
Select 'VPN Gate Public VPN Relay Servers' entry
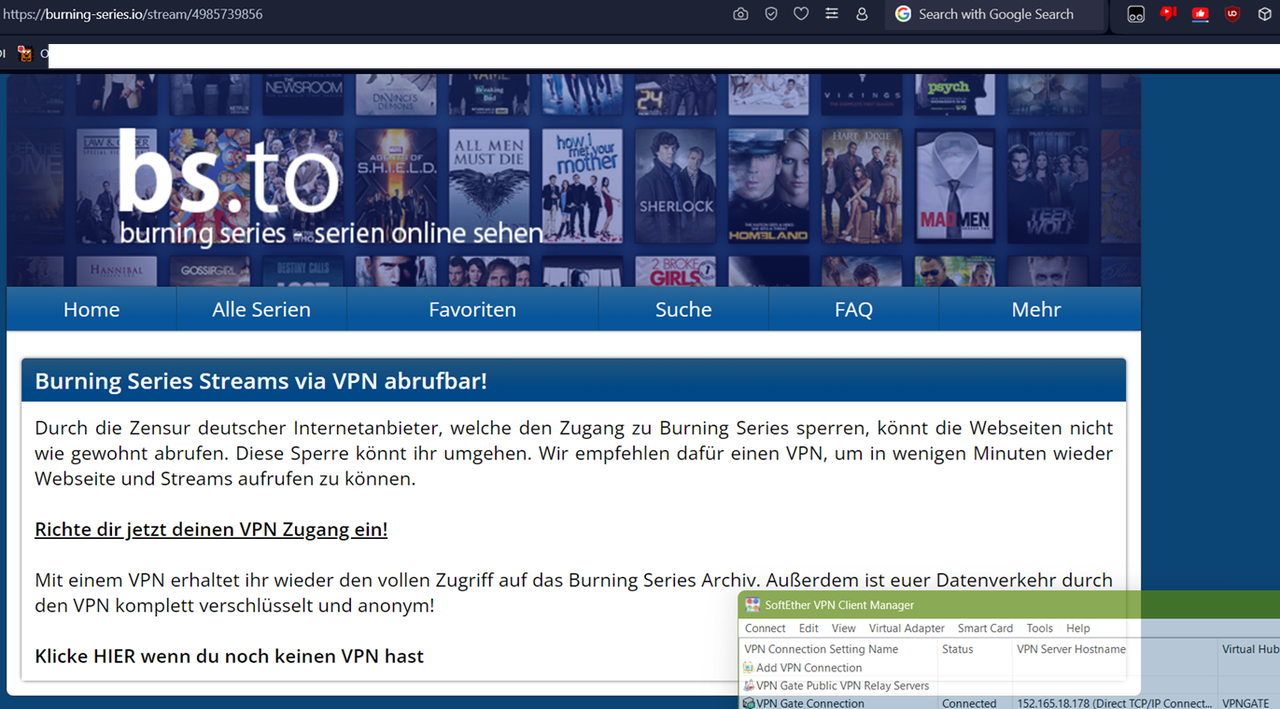(842, 686)
